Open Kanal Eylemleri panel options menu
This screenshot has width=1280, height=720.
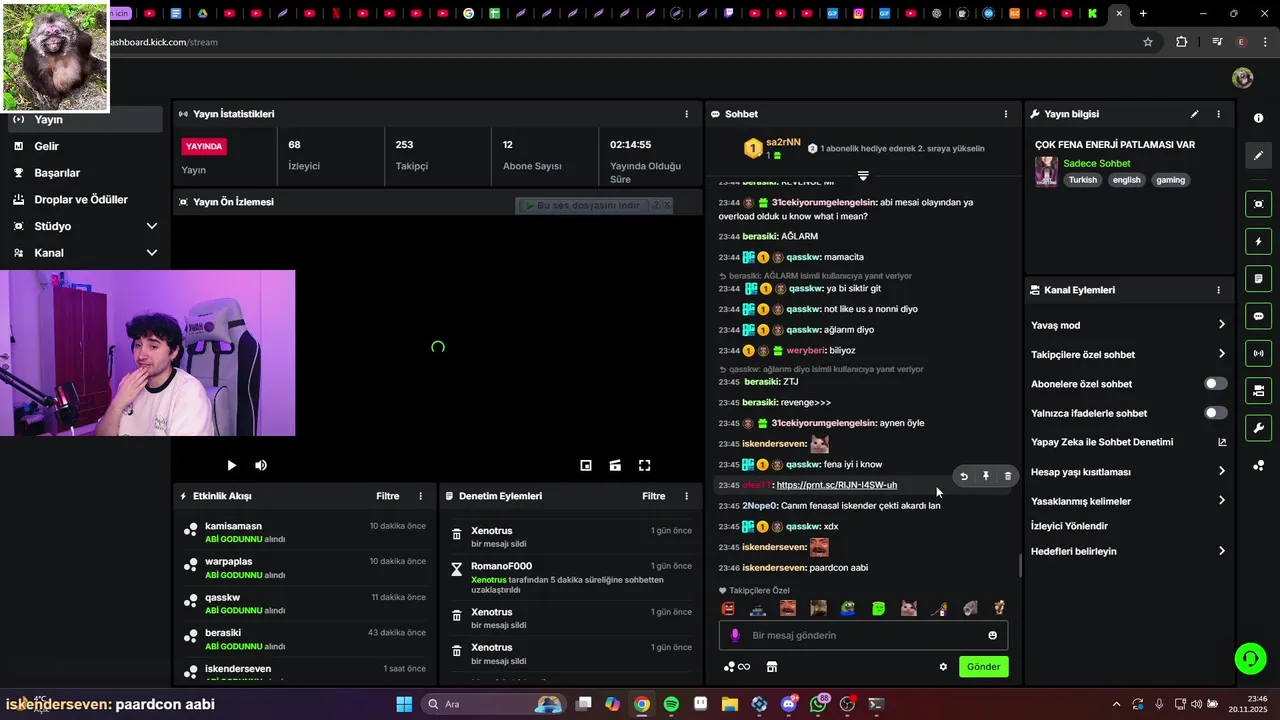(1218, 290)
